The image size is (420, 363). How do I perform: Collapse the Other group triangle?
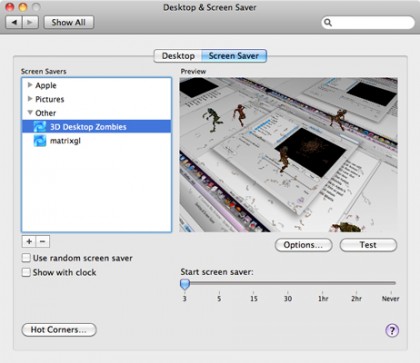(30, 113)
